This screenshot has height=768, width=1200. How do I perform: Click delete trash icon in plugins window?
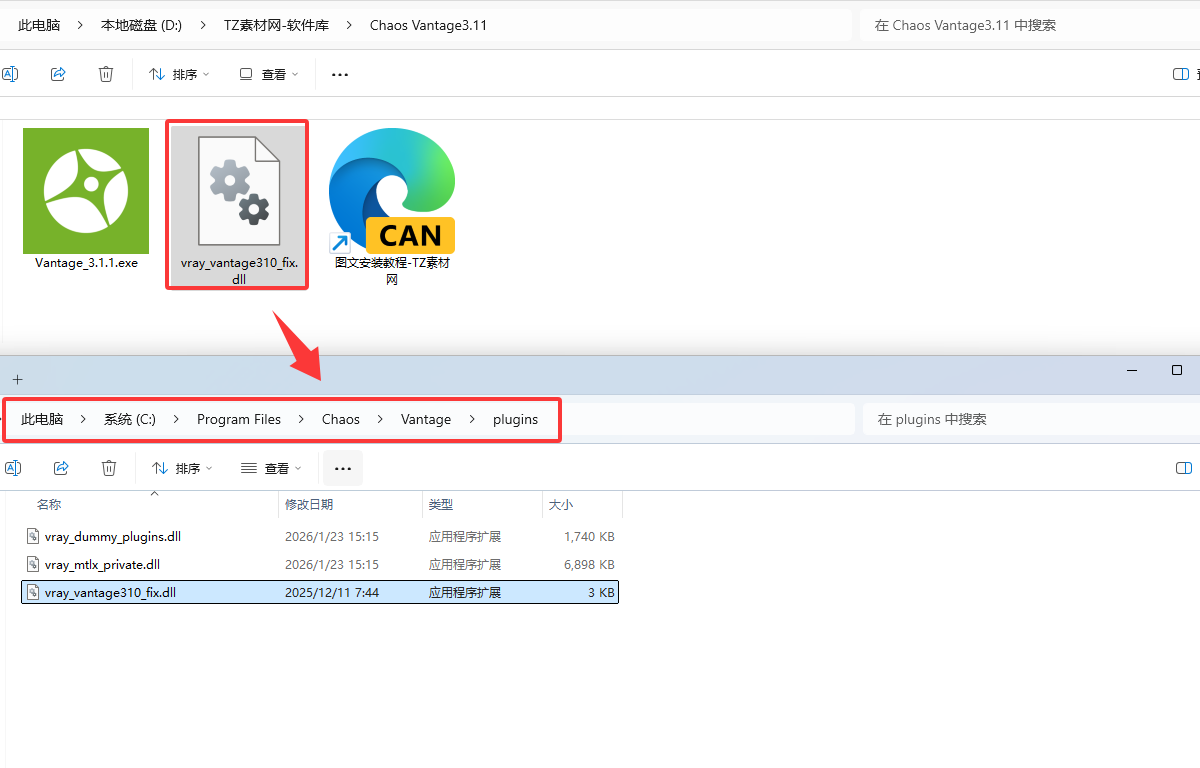coord(109,468)
